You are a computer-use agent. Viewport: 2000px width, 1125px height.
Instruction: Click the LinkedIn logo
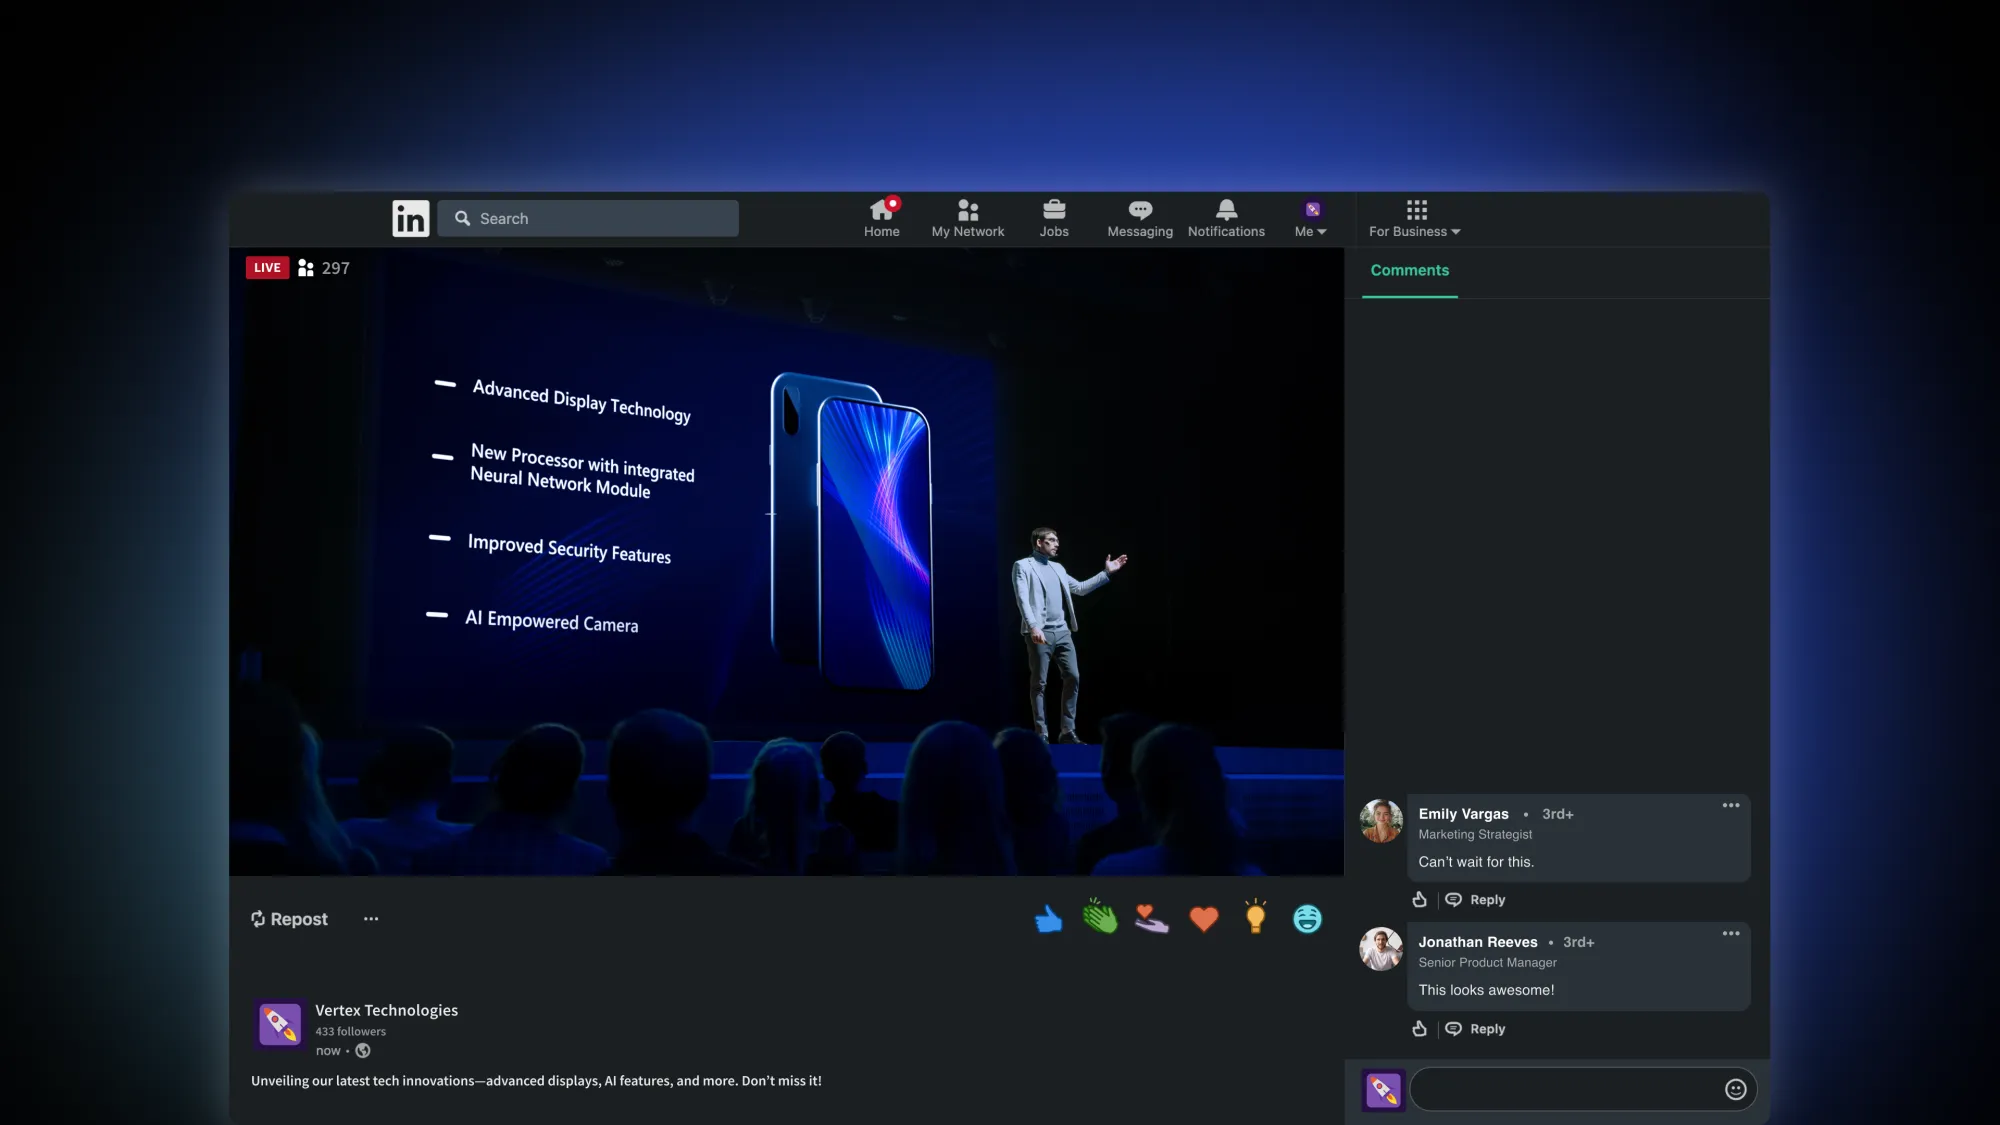pyautogui.click(x=410, y=218)
